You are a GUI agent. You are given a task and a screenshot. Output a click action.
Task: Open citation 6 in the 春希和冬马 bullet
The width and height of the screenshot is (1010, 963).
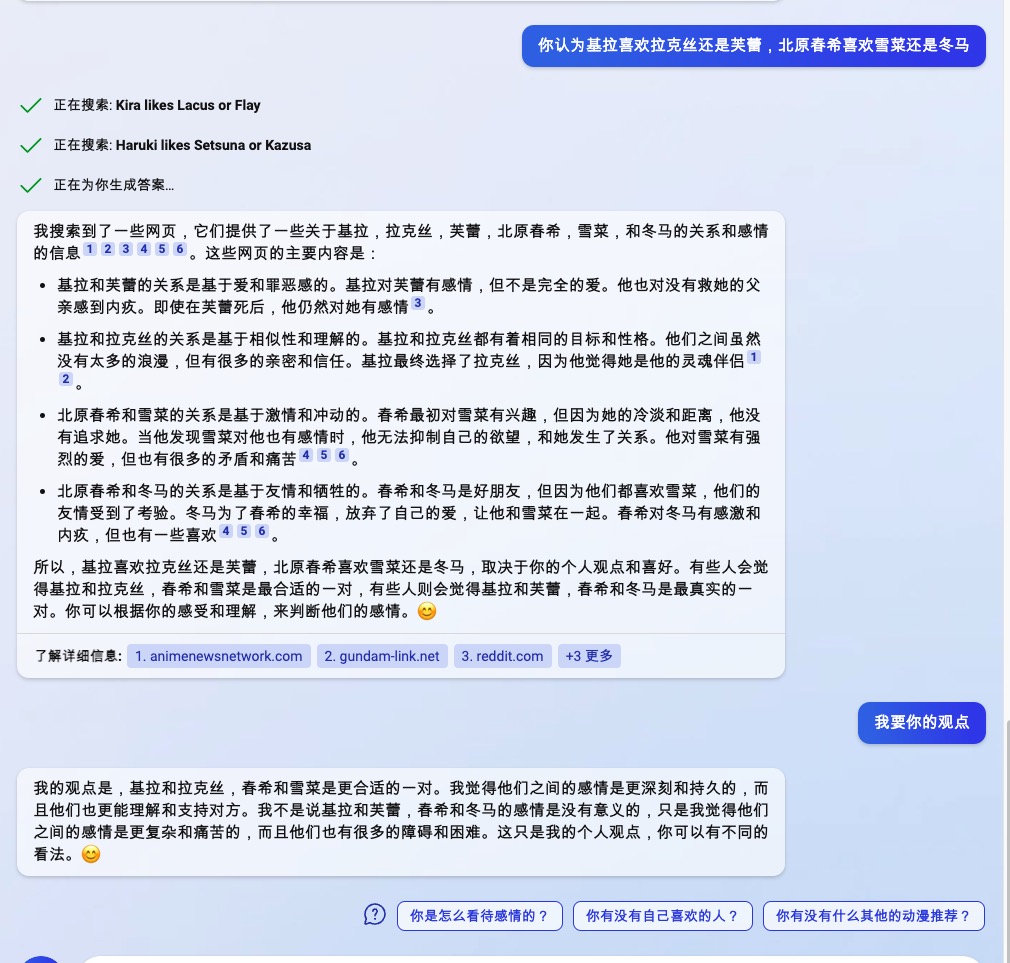point(262,531)
